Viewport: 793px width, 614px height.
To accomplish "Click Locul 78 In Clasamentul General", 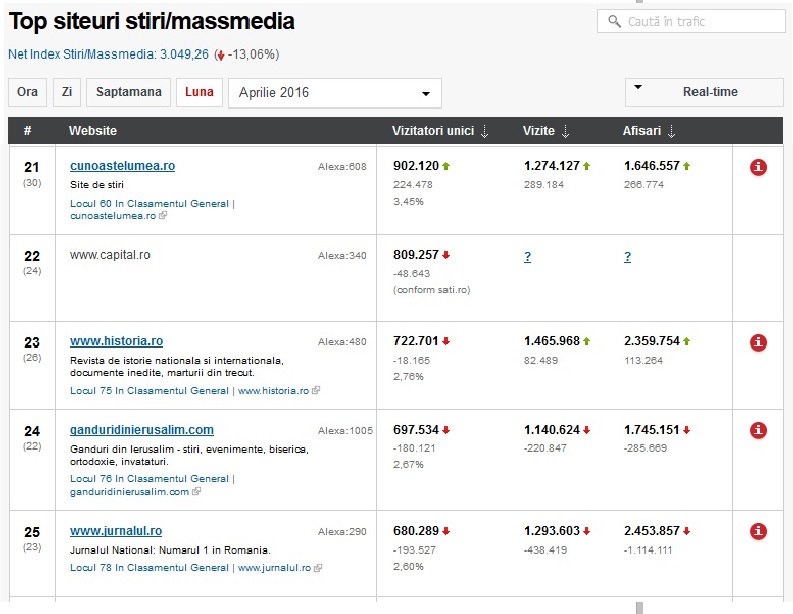I will [149, 568].
